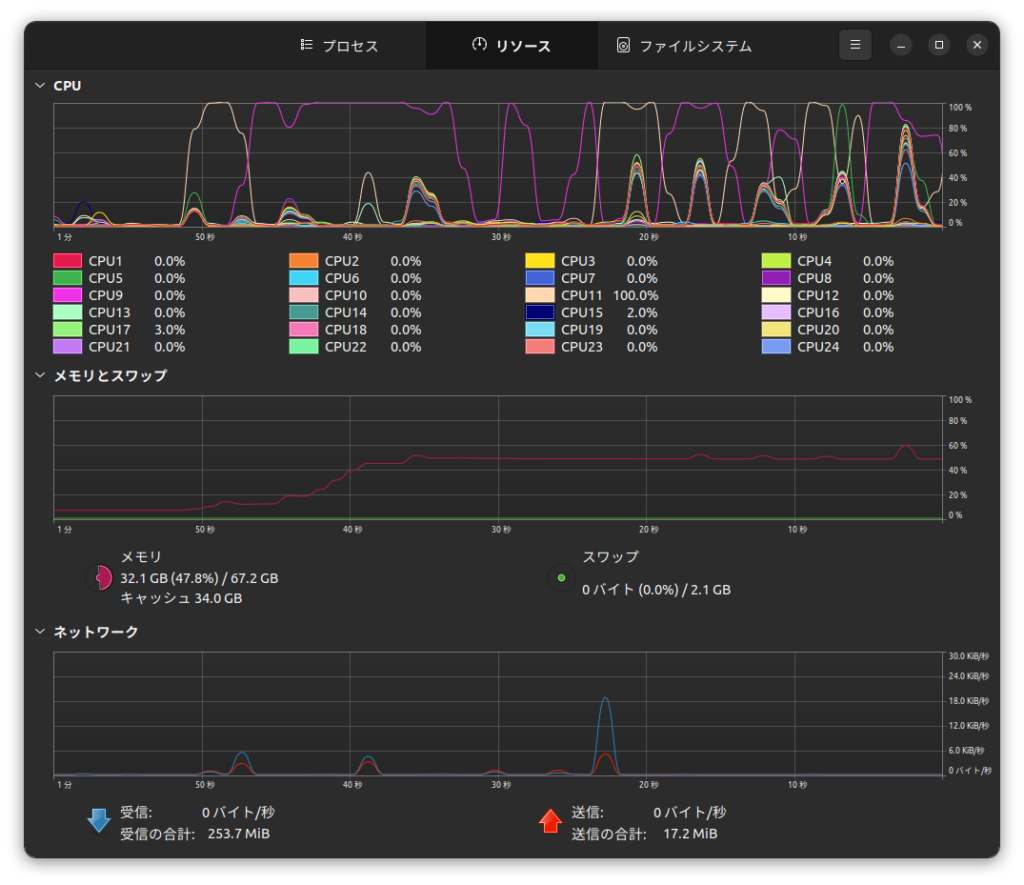Select the CPU11 color swatch
Image resolution: width=1024 pixels, height=885 pixels.
(x=541, y=295)
